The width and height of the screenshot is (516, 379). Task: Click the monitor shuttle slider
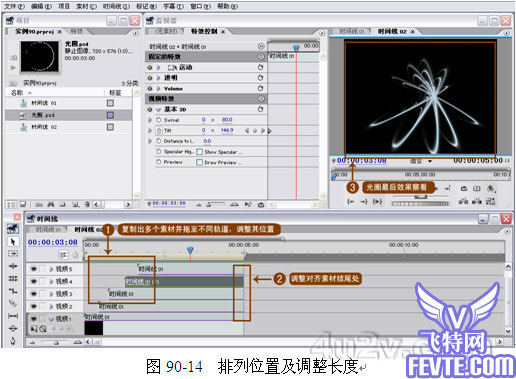pyautogui.click(x=421, y=197)
